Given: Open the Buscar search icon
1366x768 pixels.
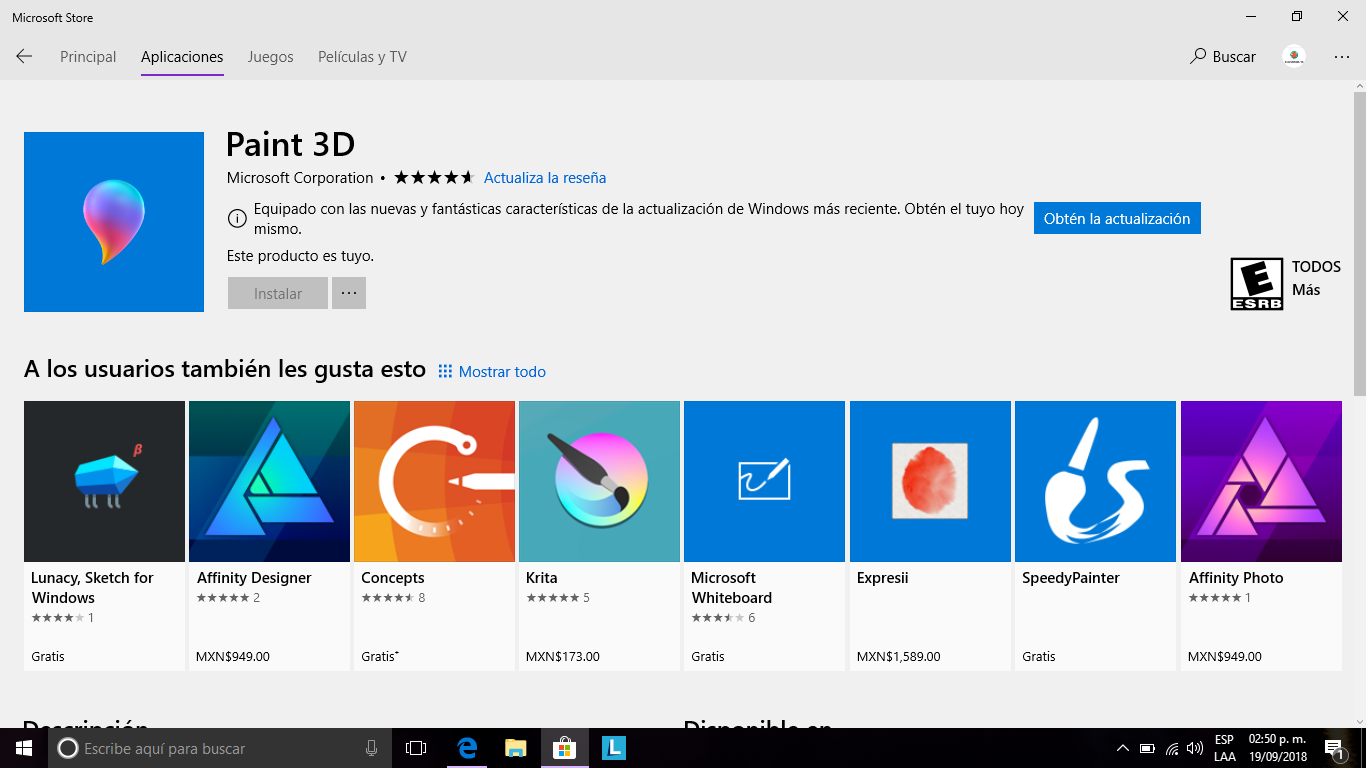Looking at the screenshot, I should pyautogui.click(x=1198, y=57).
